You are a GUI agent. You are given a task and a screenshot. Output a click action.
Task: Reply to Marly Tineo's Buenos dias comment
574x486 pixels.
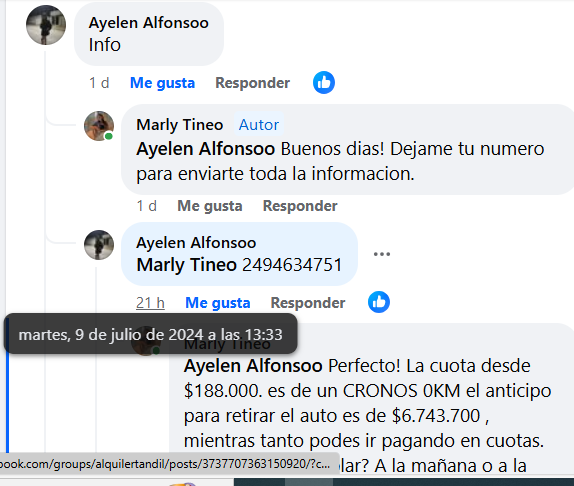[x=300, y=206]
